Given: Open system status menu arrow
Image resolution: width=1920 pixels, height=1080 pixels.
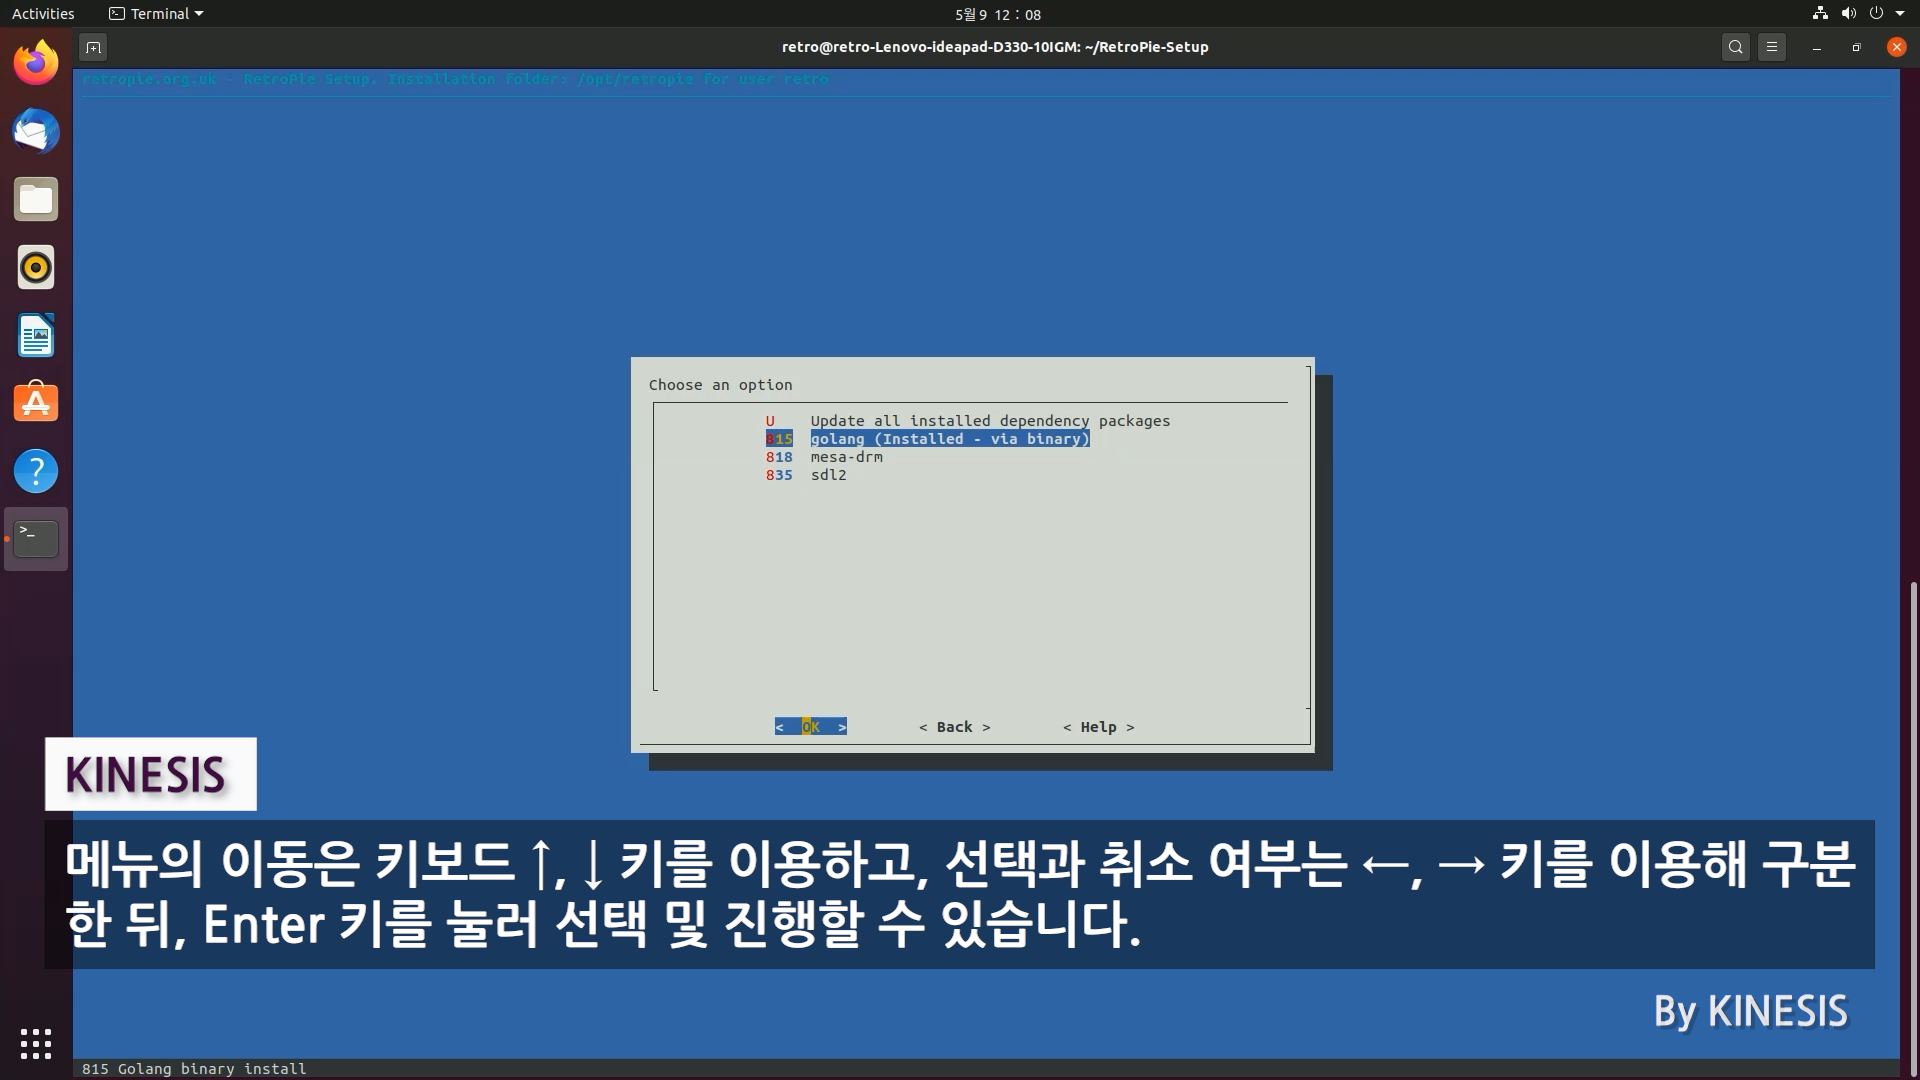Looking at the screenshot, I should [1899, 14].
